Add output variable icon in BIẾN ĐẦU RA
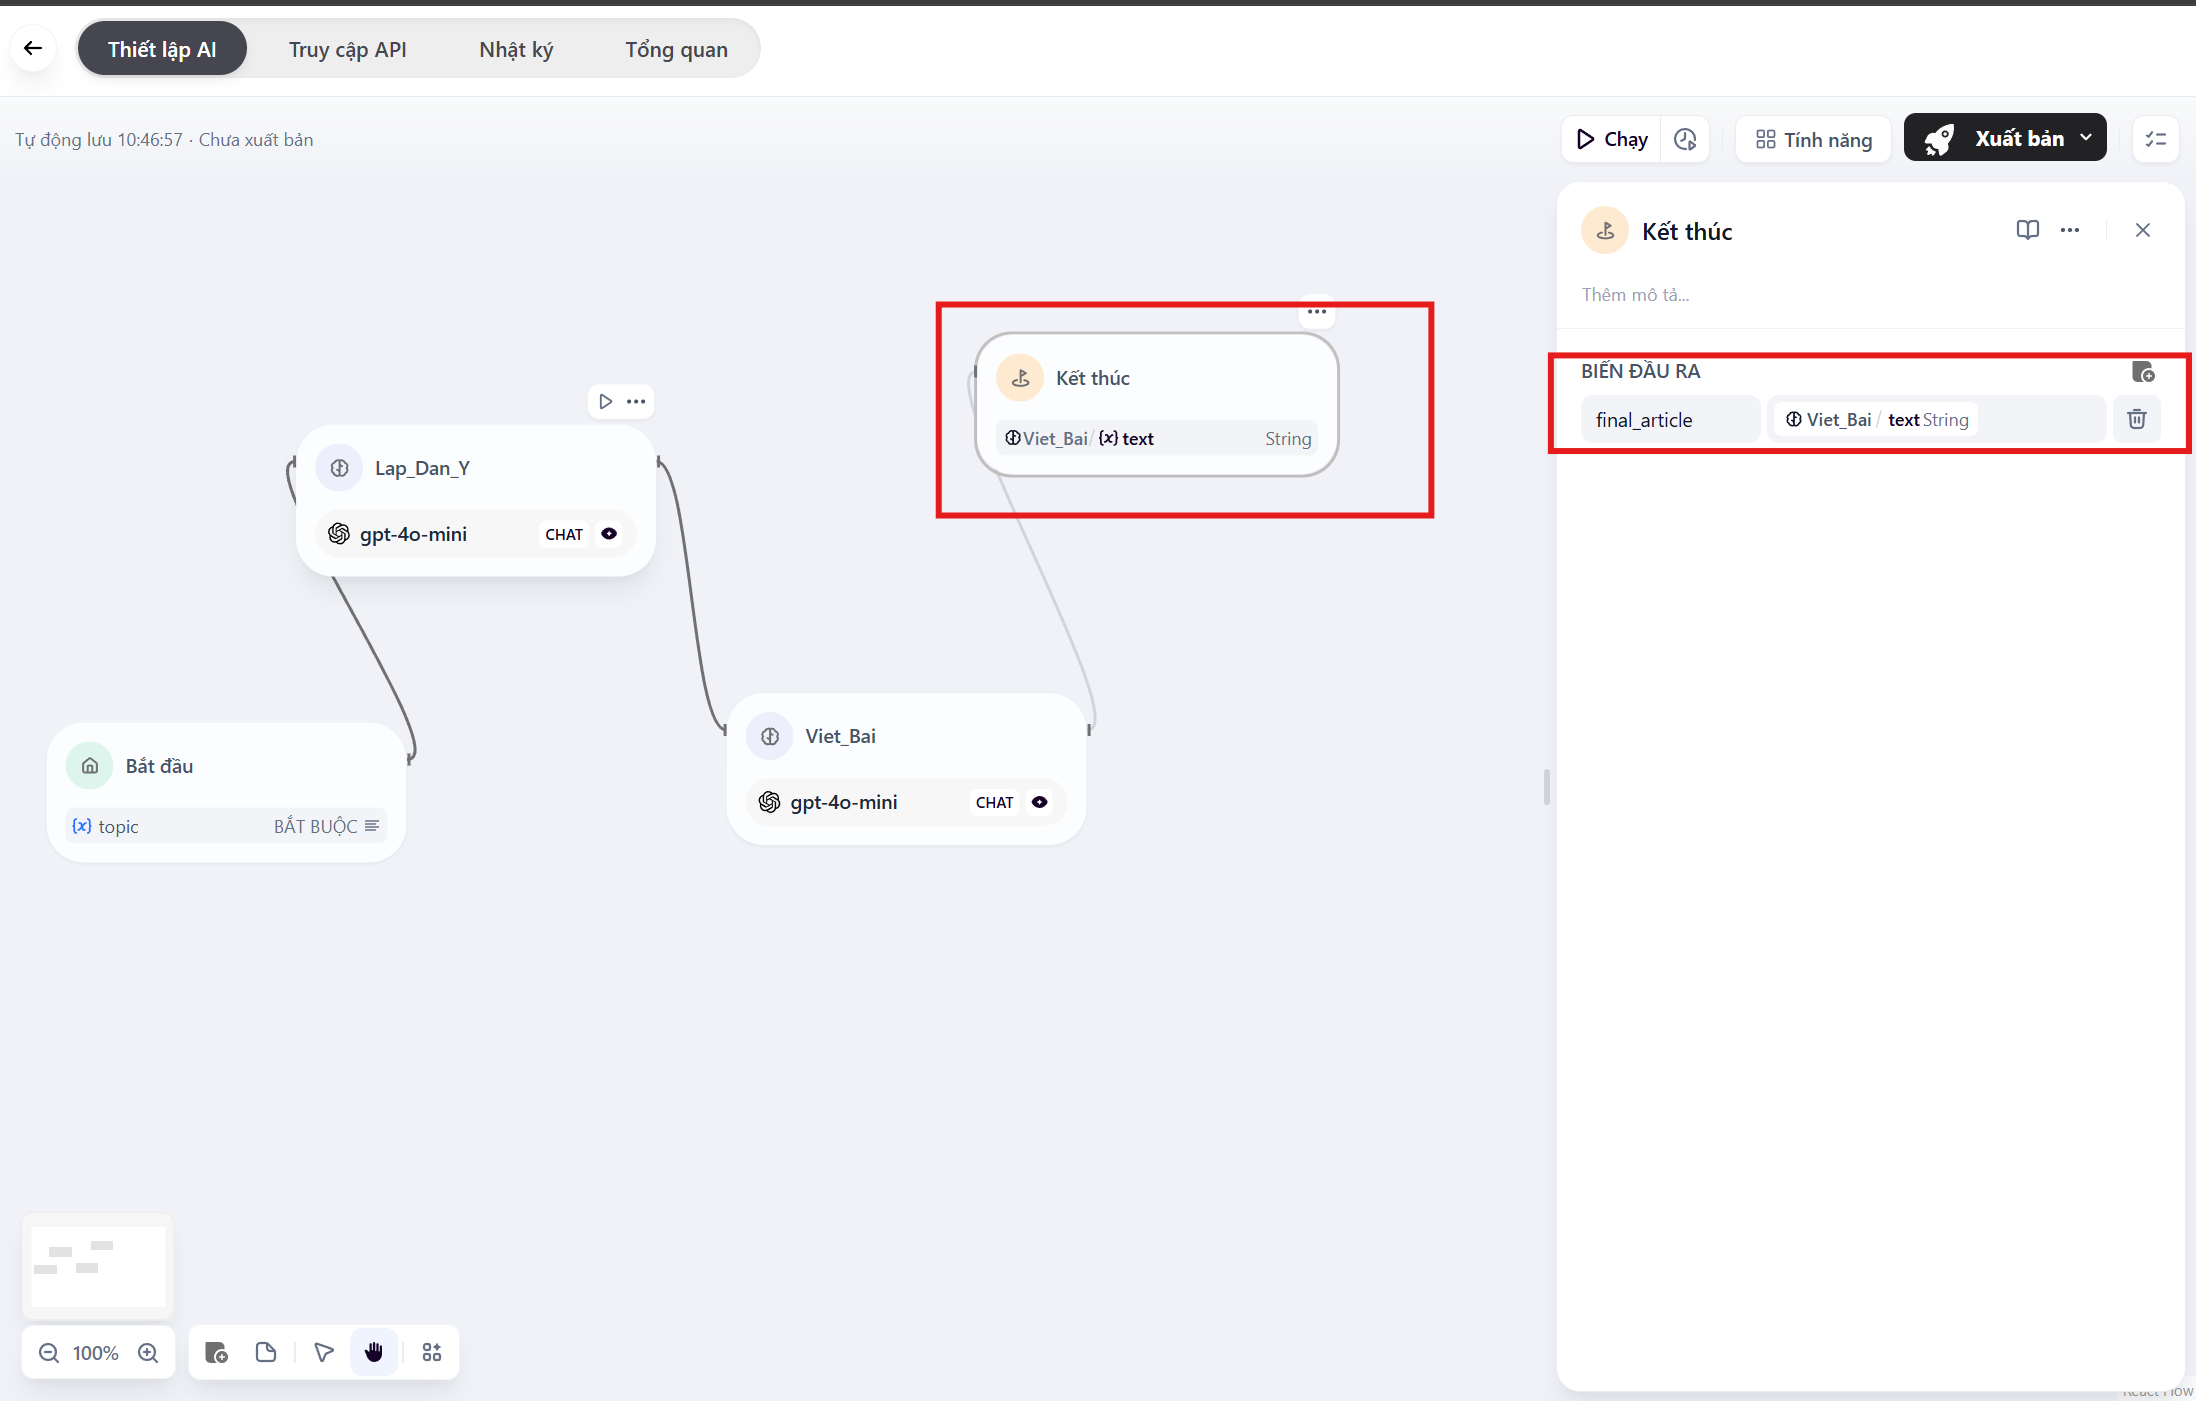 click(x=2142, y=372)
